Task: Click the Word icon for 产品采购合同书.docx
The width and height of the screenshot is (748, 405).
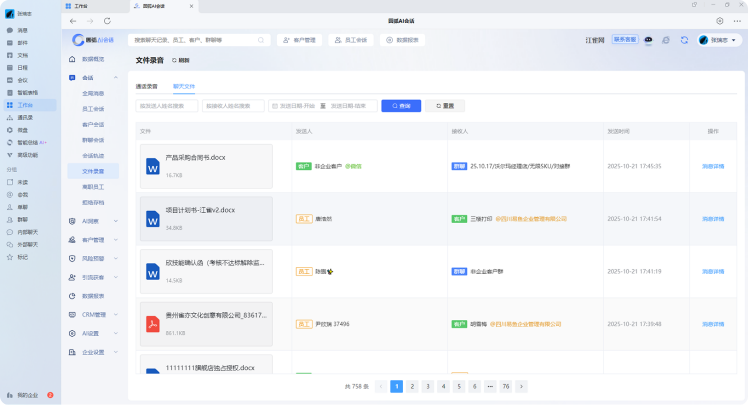Action: (x=153, y=166)
